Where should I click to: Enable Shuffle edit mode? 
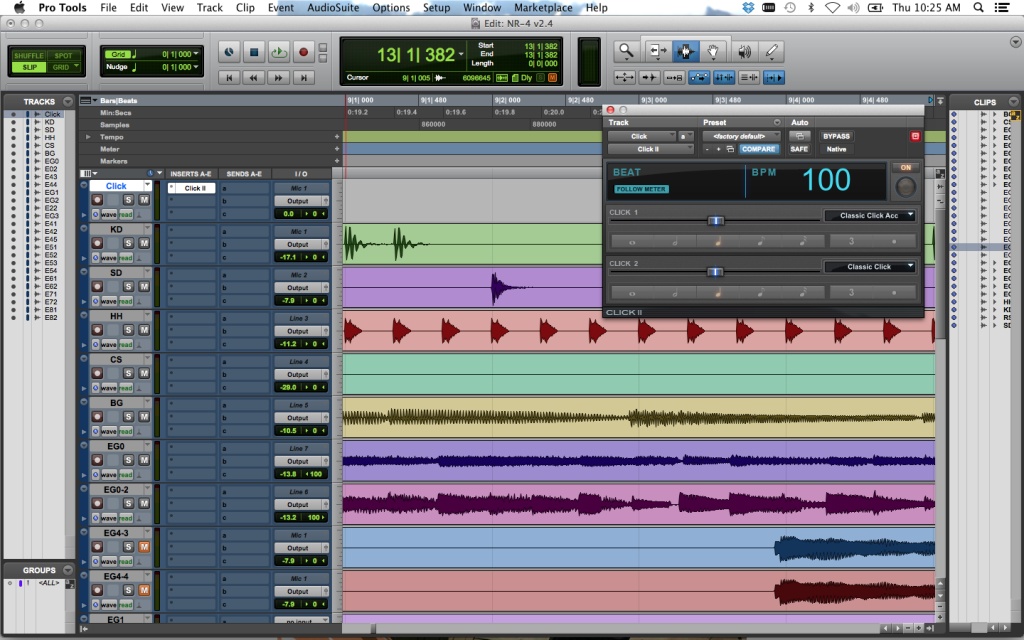29,54
